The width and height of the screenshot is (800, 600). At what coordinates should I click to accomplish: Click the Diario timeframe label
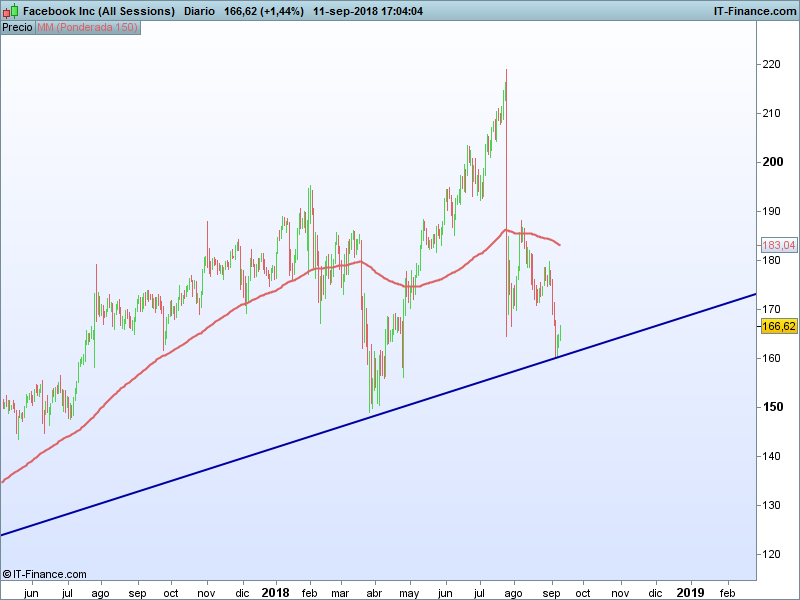199,11
